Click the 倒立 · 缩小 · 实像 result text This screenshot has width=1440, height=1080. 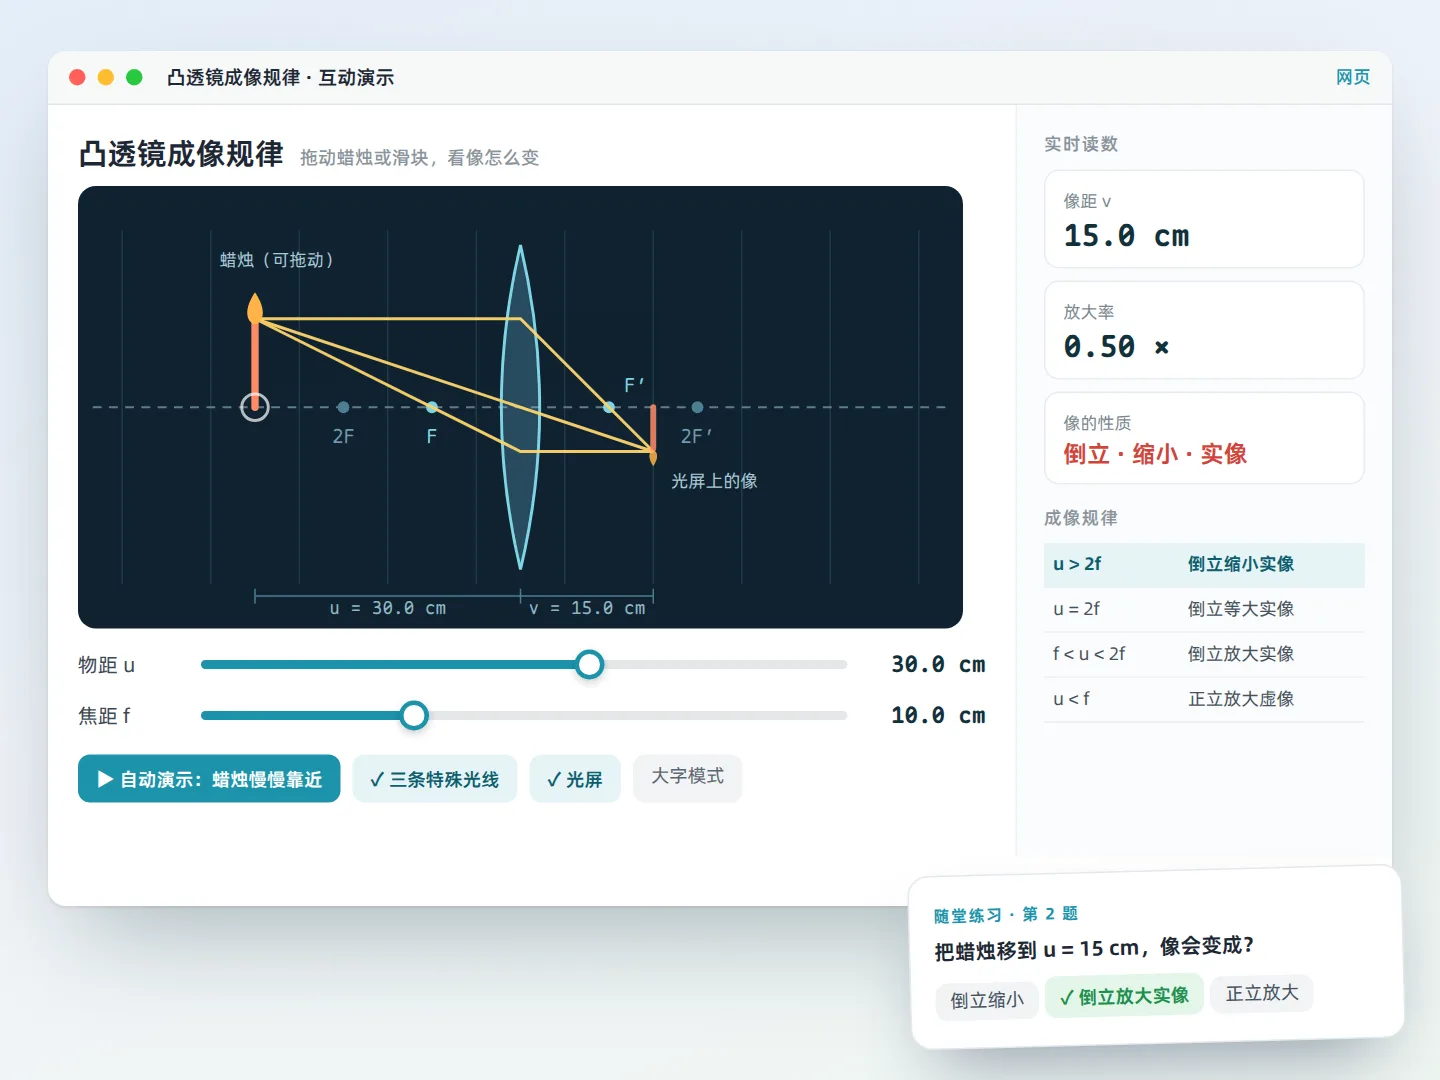(x=1155, y=454)
